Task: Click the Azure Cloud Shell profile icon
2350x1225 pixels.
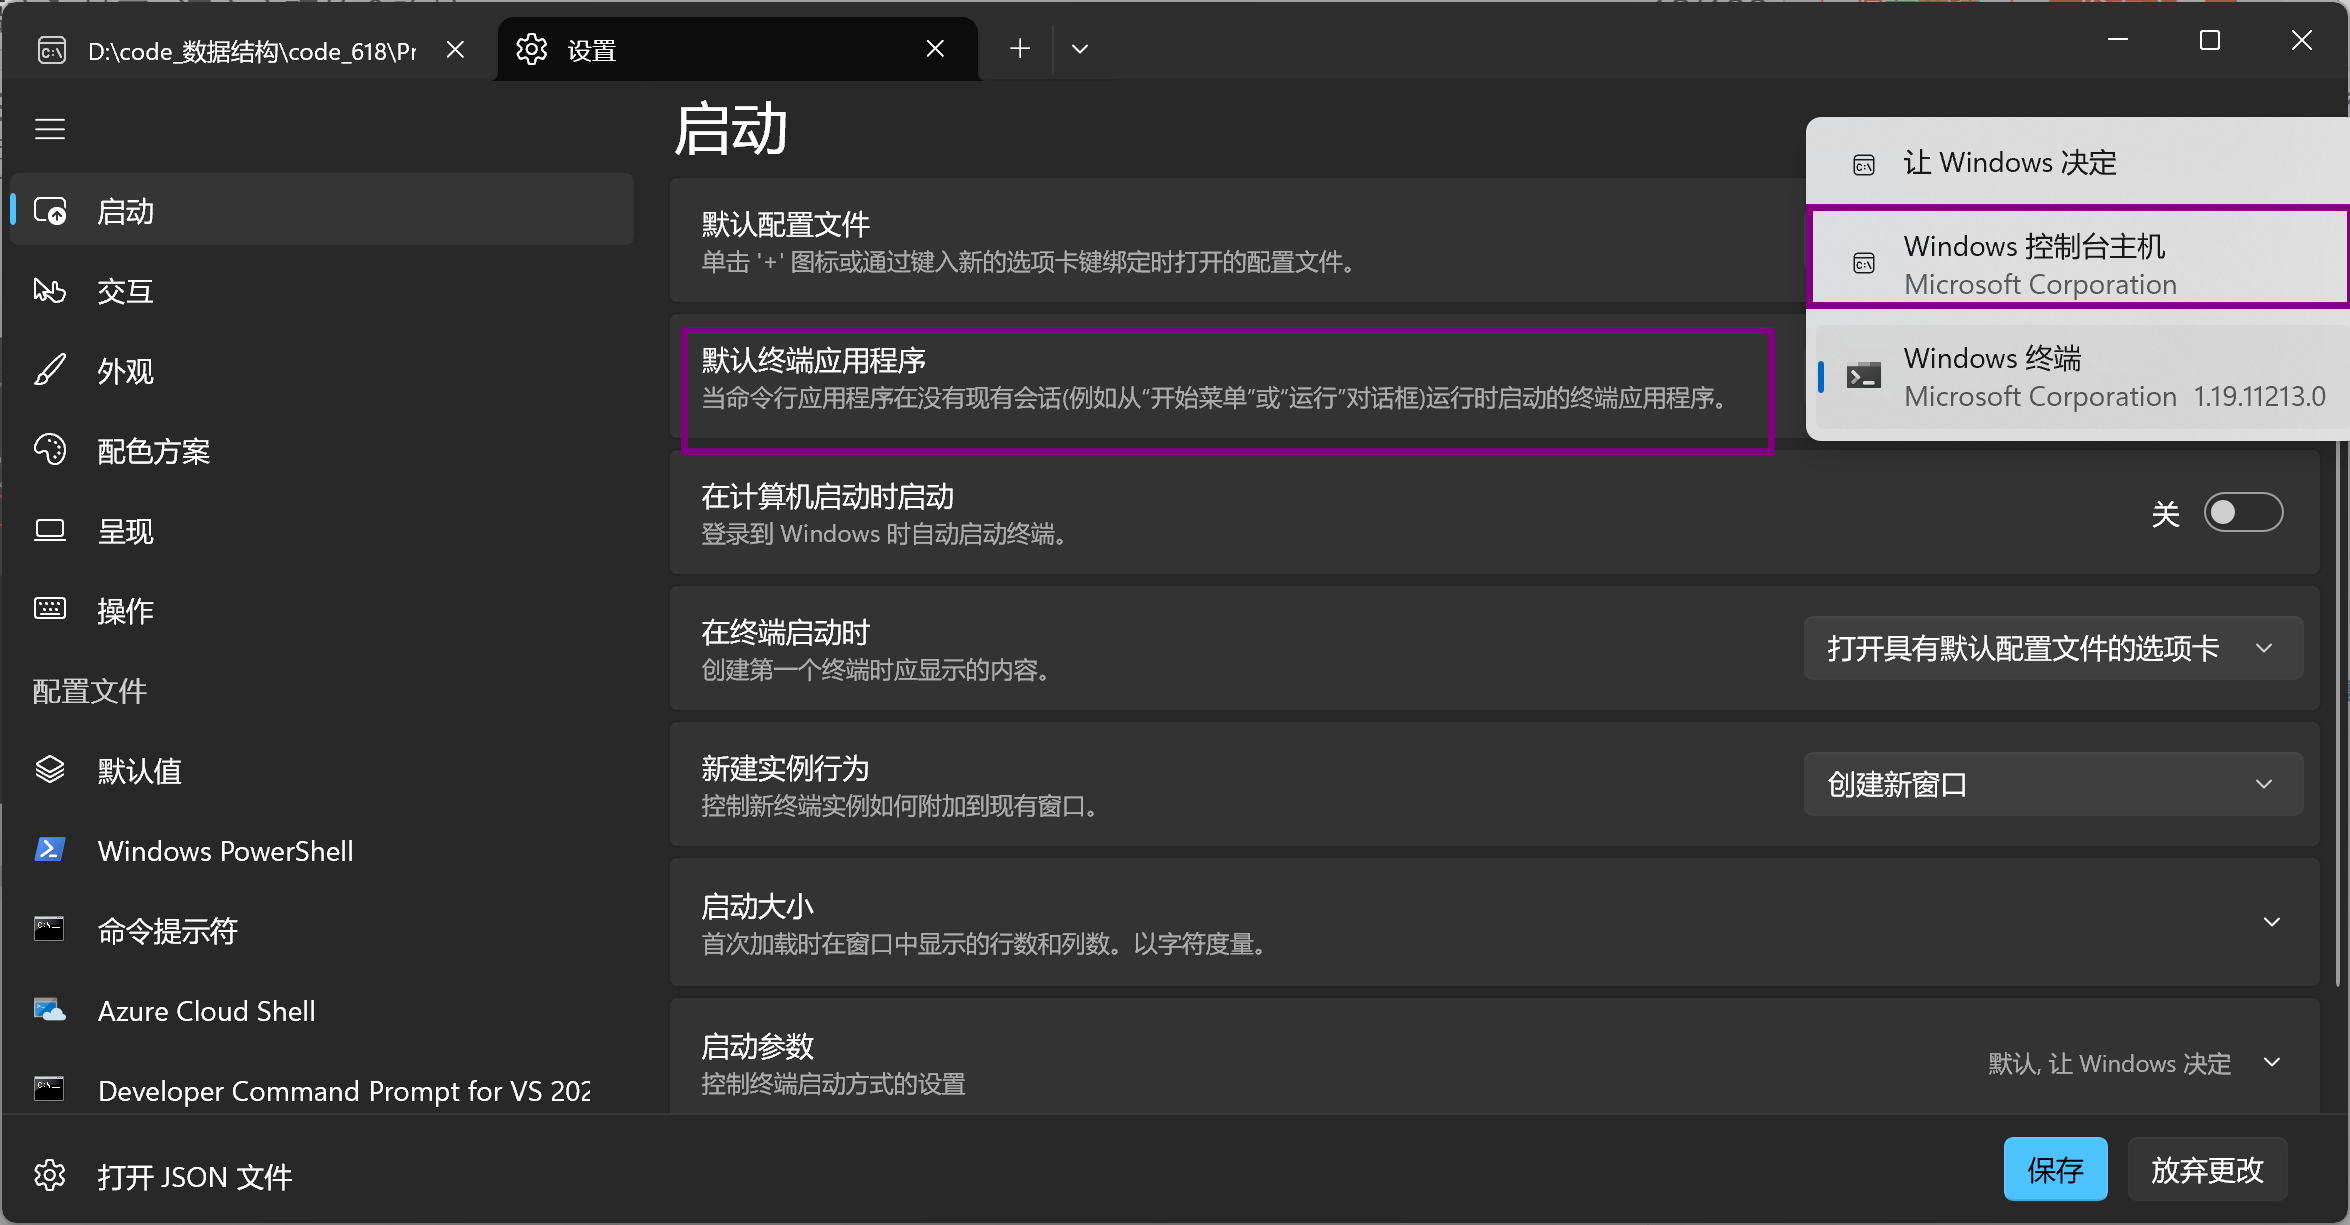Action: pyautogui.click(x=50, y=1010)
